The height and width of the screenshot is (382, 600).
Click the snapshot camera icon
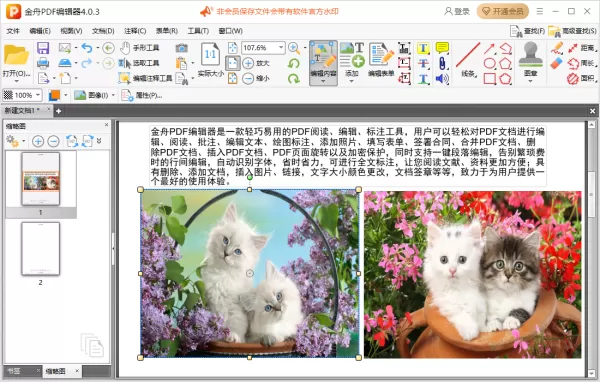181,48
